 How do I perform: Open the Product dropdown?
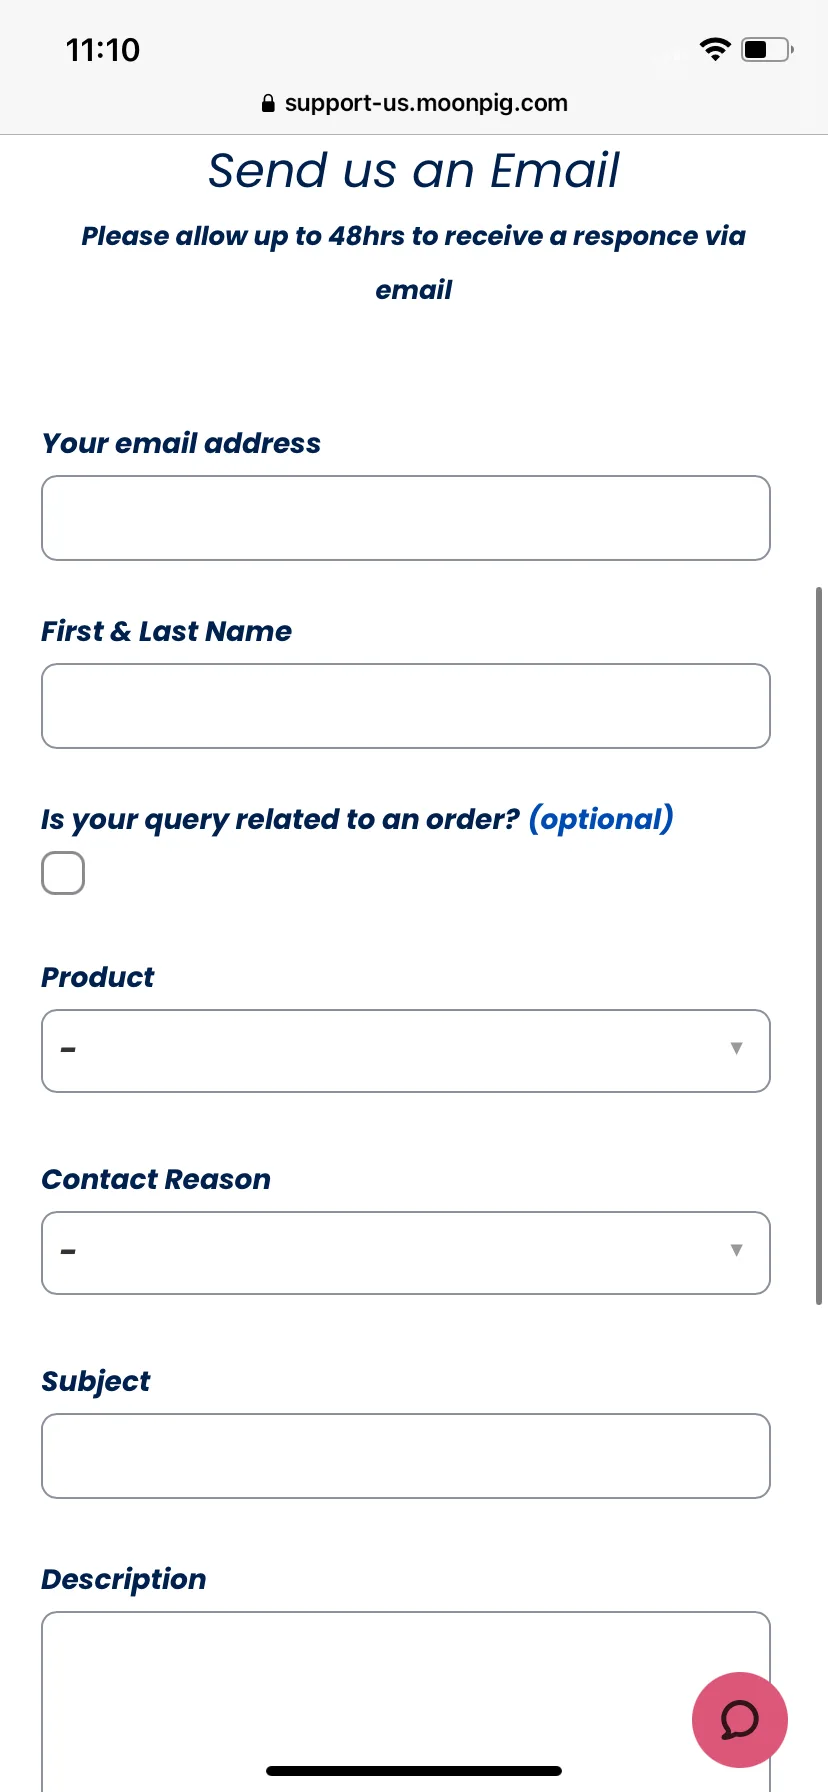406,1051
